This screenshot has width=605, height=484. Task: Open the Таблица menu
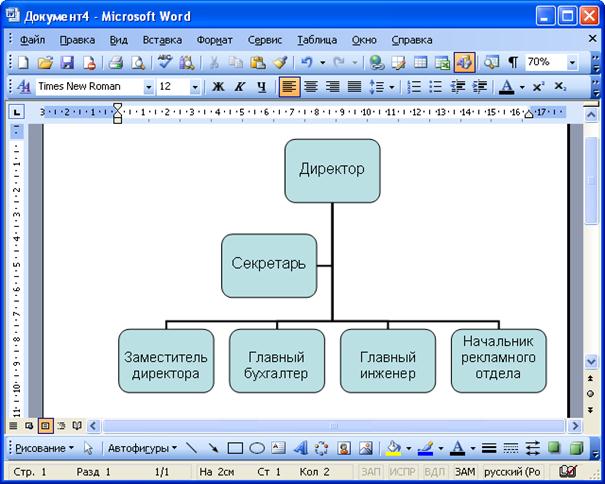317,40
